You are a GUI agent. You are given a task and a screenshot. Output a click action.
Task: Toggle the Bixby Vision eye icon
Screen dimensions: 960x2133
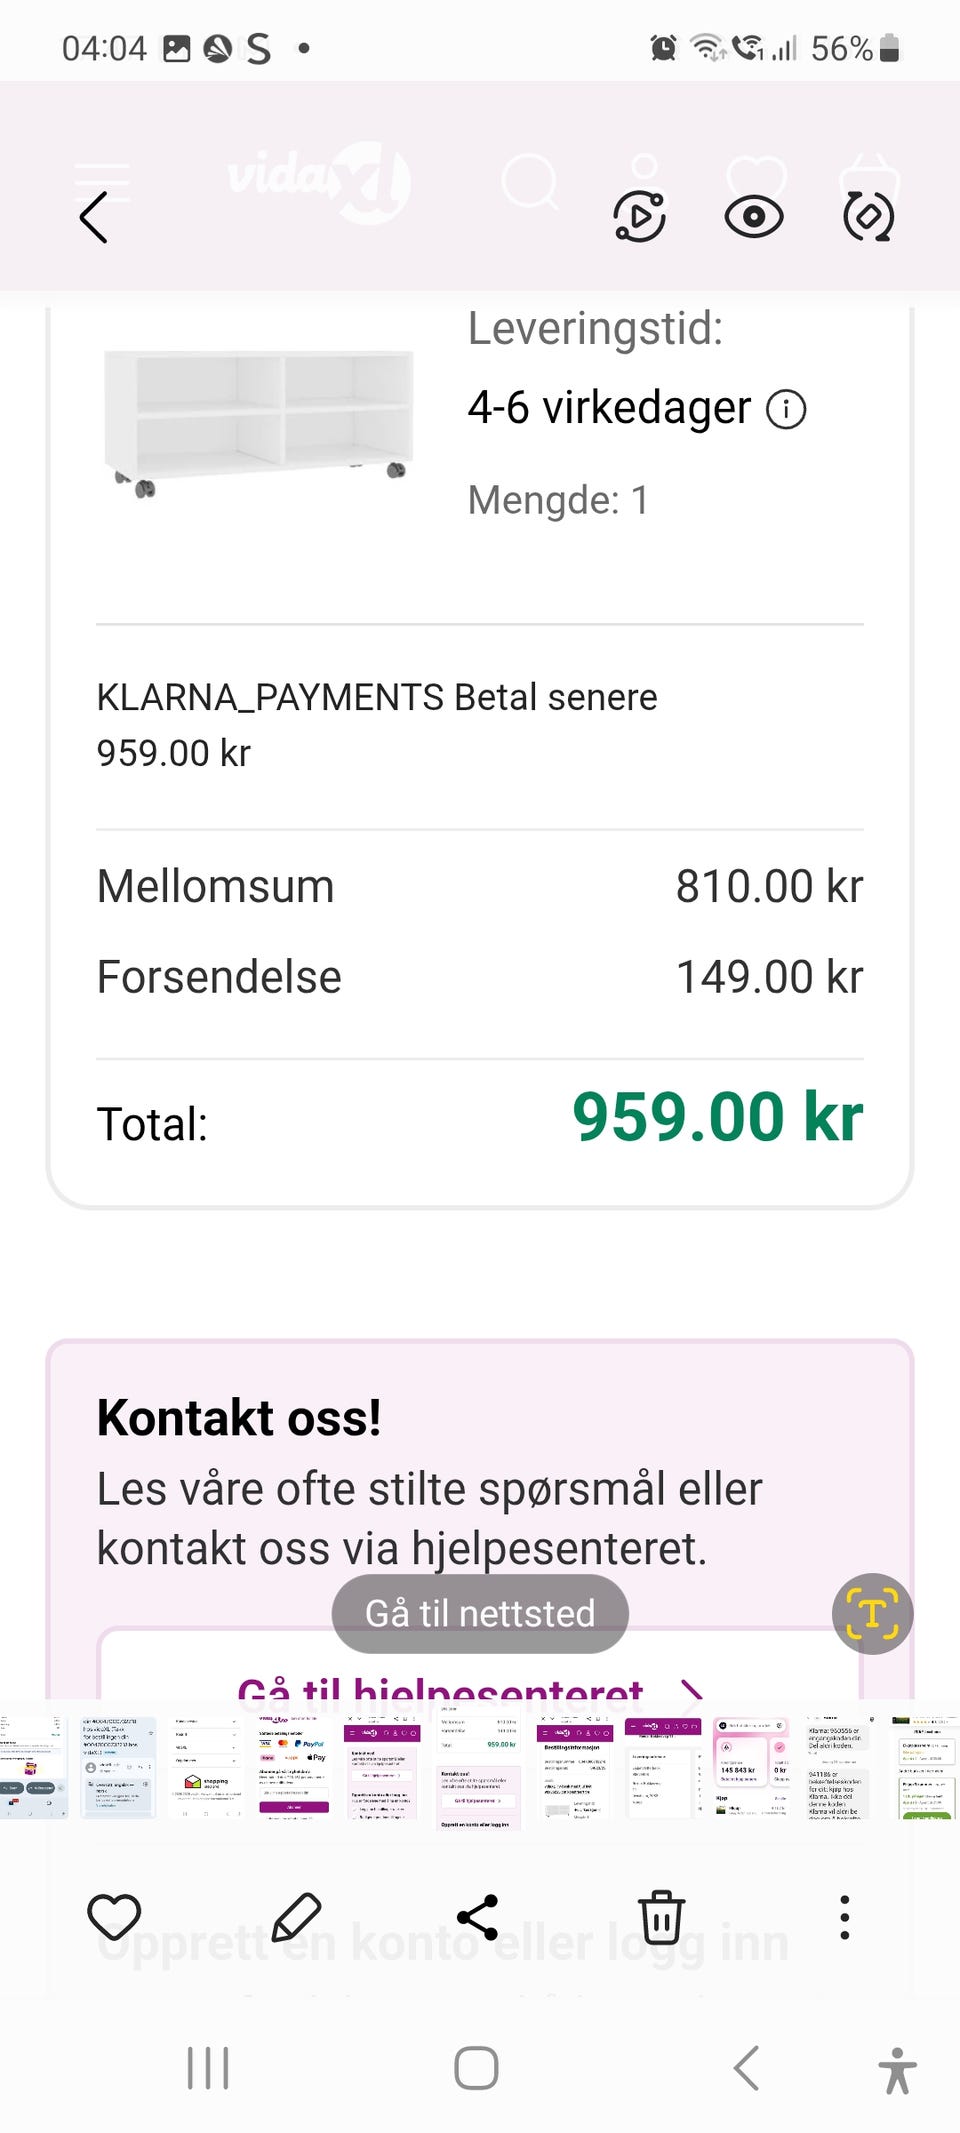pyautogui.click(x=754, y=217)
